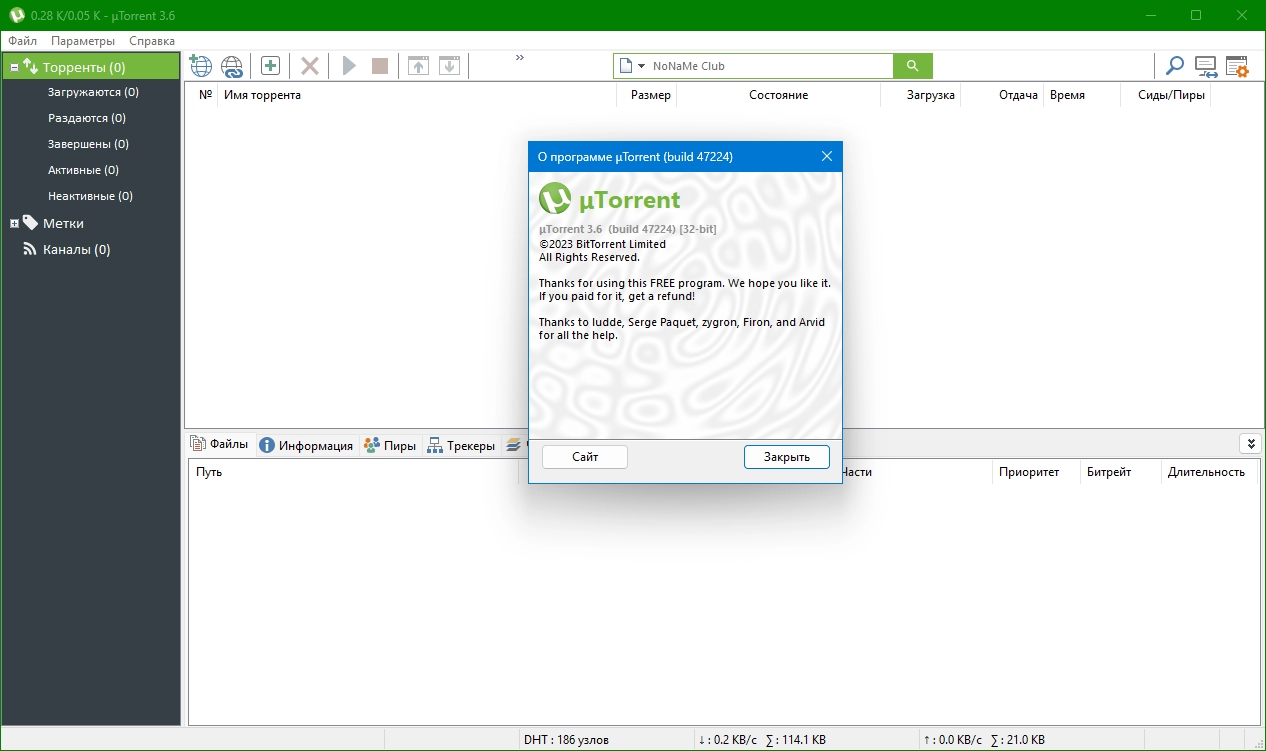Click the upload speed status entry
Screen dimensions: 1266x751
tap(983, 740)
